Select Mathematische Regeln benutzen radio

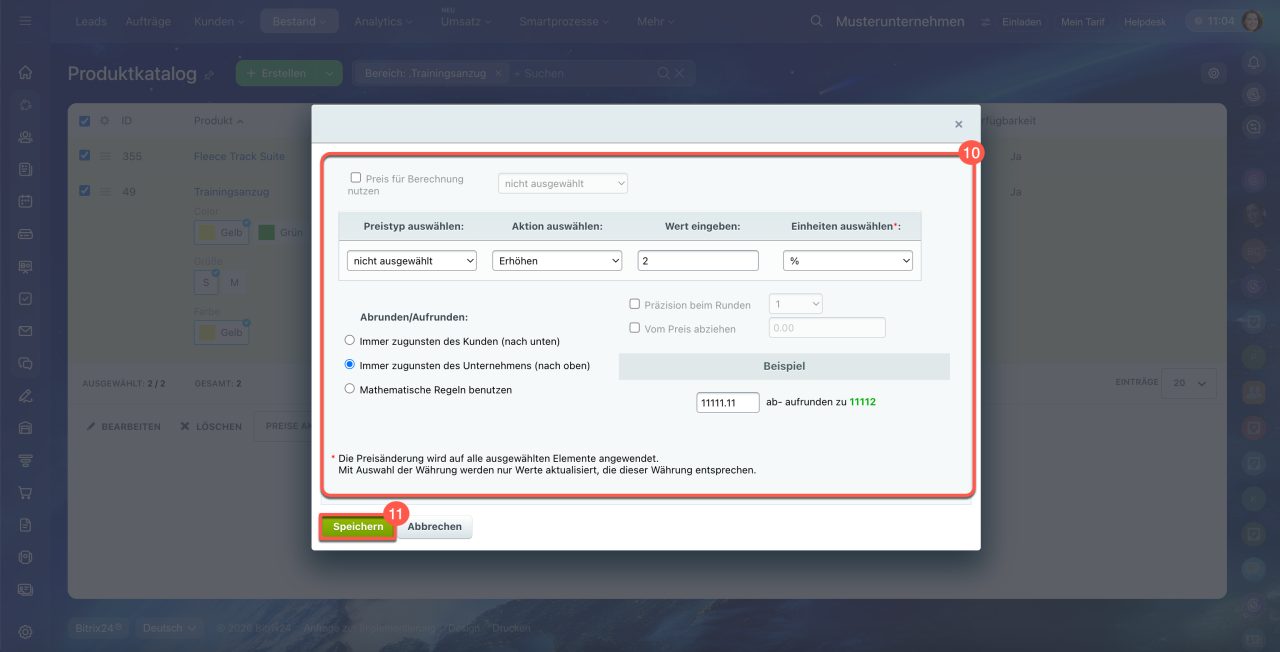350,389
